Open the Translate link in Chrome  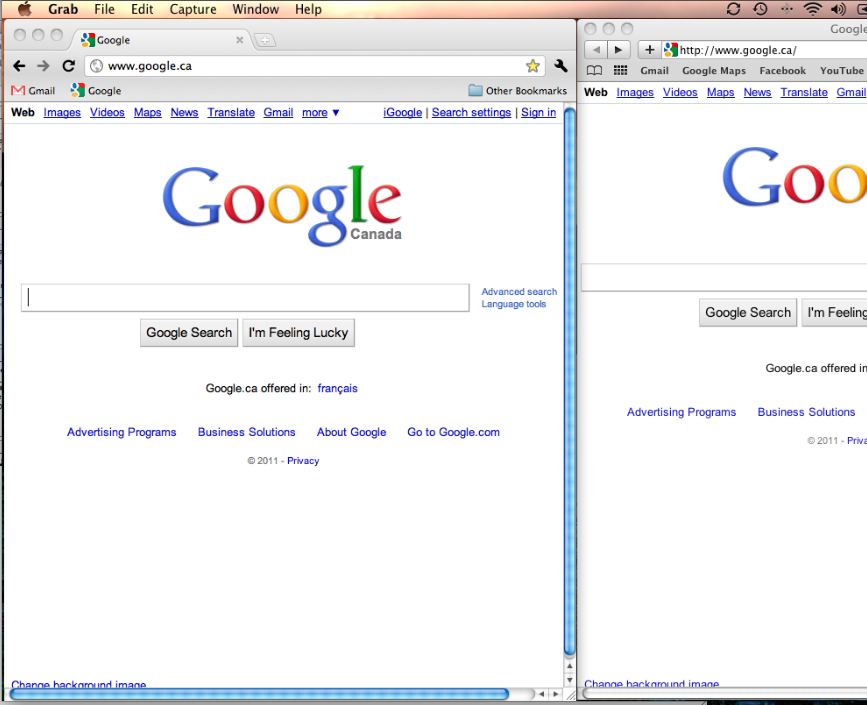pos(231,113)
